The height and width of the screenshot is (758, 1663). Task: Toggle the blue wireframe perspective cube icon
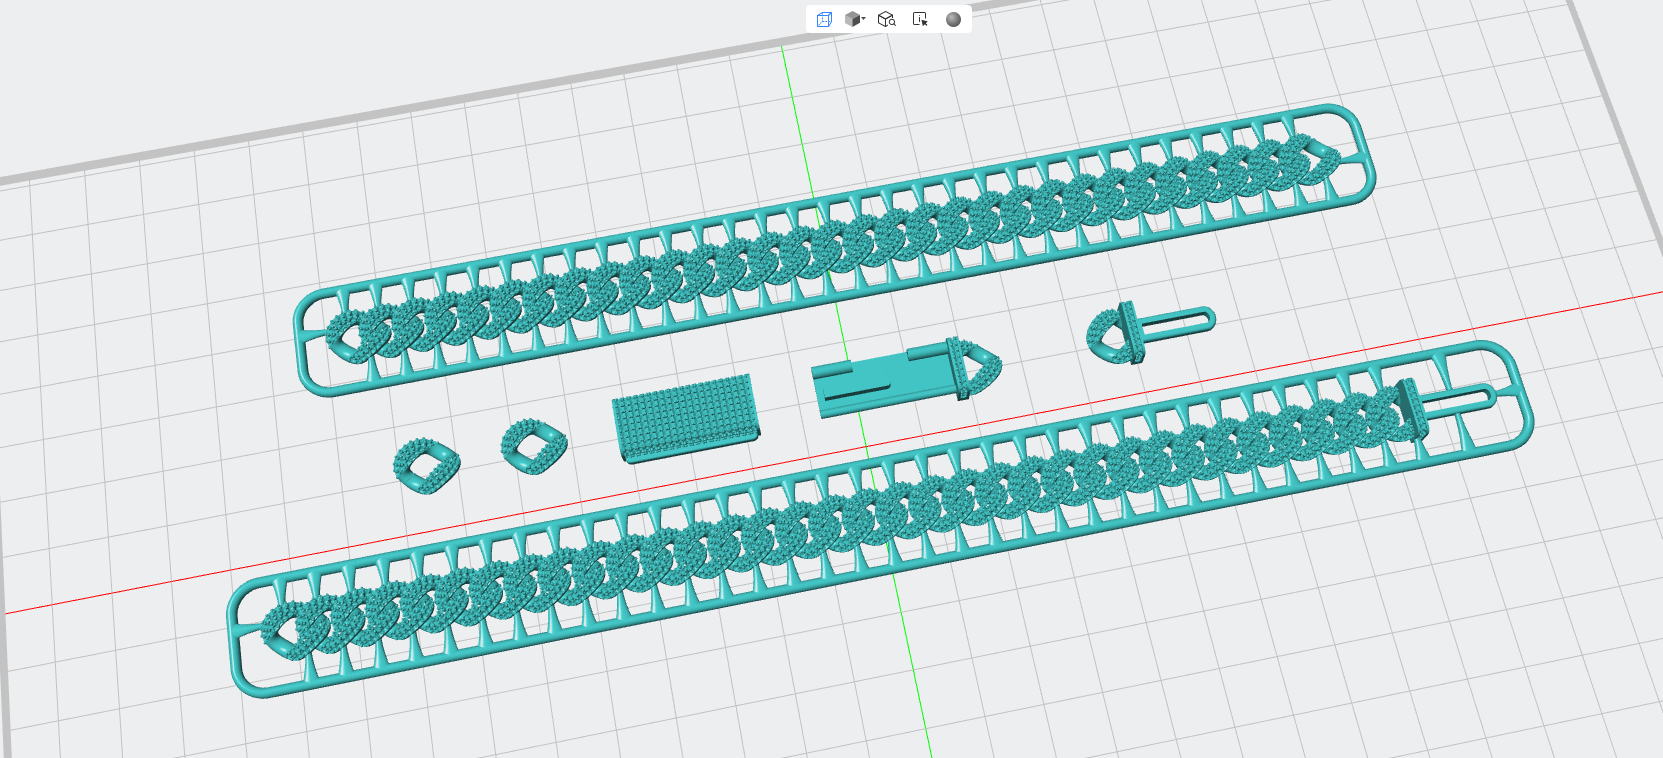824,20
